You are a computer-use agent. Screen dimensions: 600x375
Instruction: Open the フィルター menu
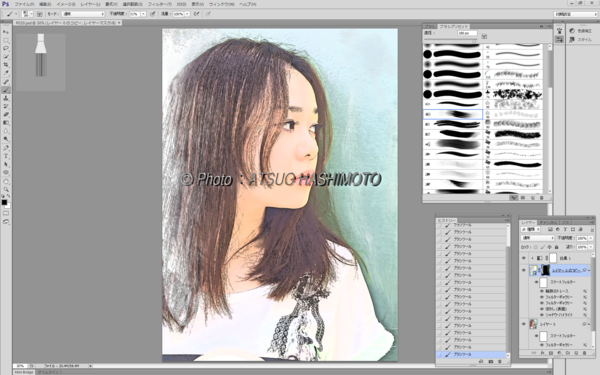point(160,4)
